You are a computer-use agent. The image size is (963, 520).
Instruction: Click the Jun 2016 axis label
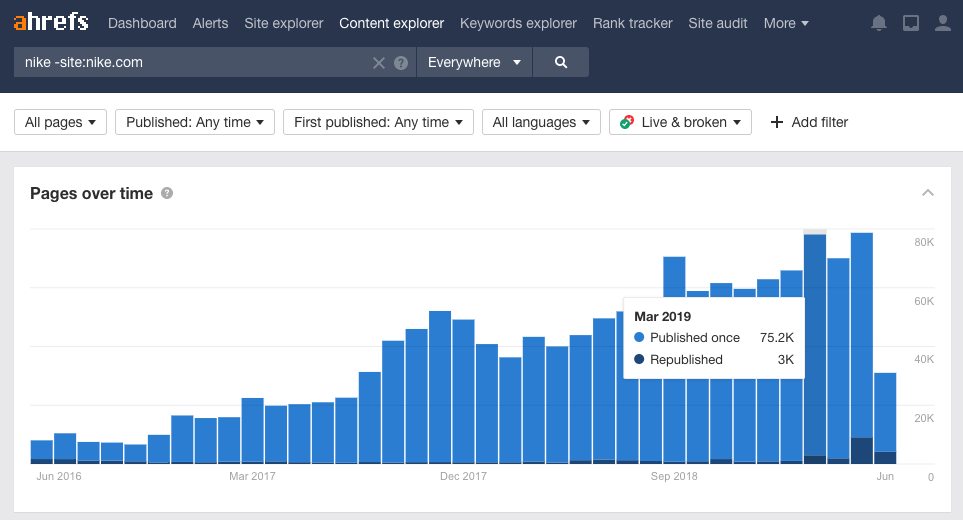click(59, 476)
